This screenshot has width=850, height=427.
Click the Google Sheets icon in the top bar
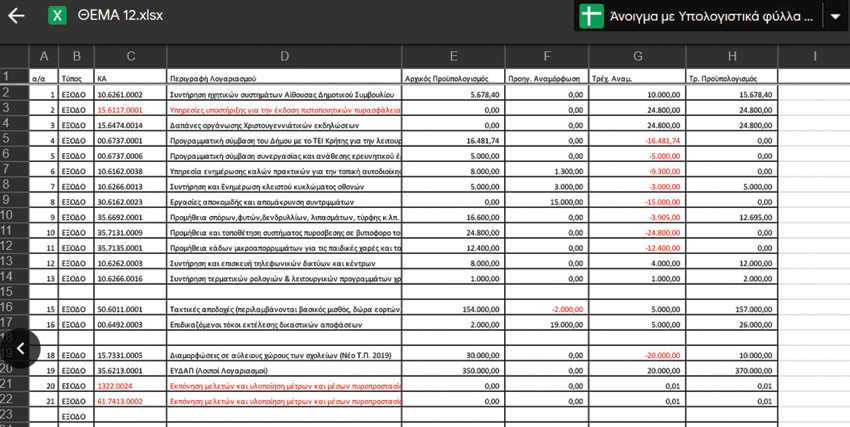pos(594,17)
